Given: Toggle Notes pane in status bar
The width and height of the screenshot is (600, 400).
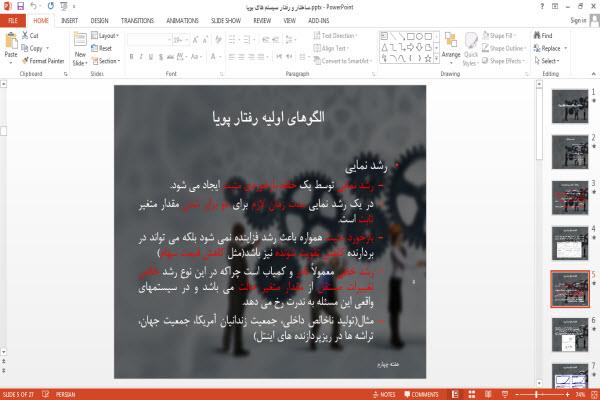Looking at the screenshot, I should click(384, 395).
